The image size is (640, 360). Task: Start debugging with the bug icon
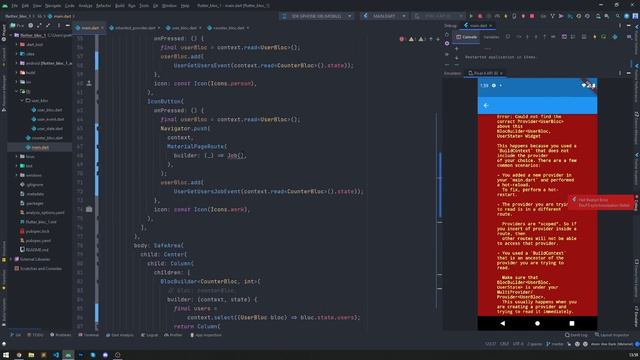(x=480, y=16)
